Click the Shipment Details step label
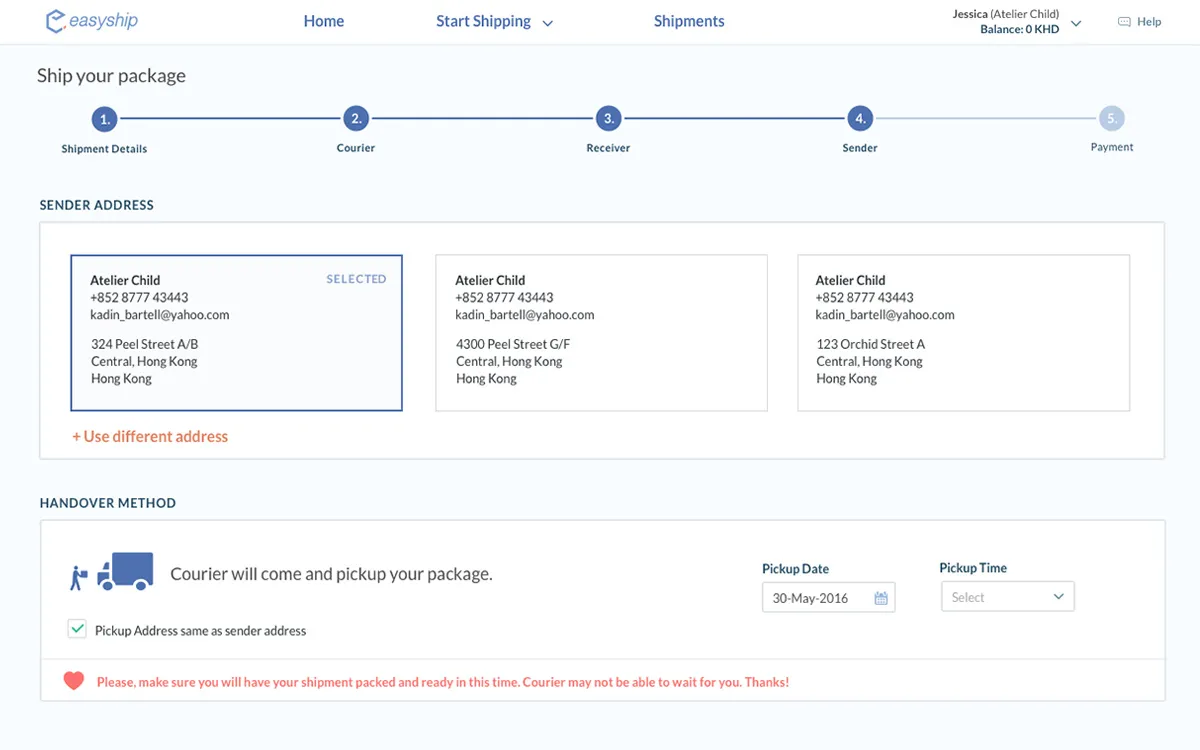The image size is (1200, 750). (104, 149)
